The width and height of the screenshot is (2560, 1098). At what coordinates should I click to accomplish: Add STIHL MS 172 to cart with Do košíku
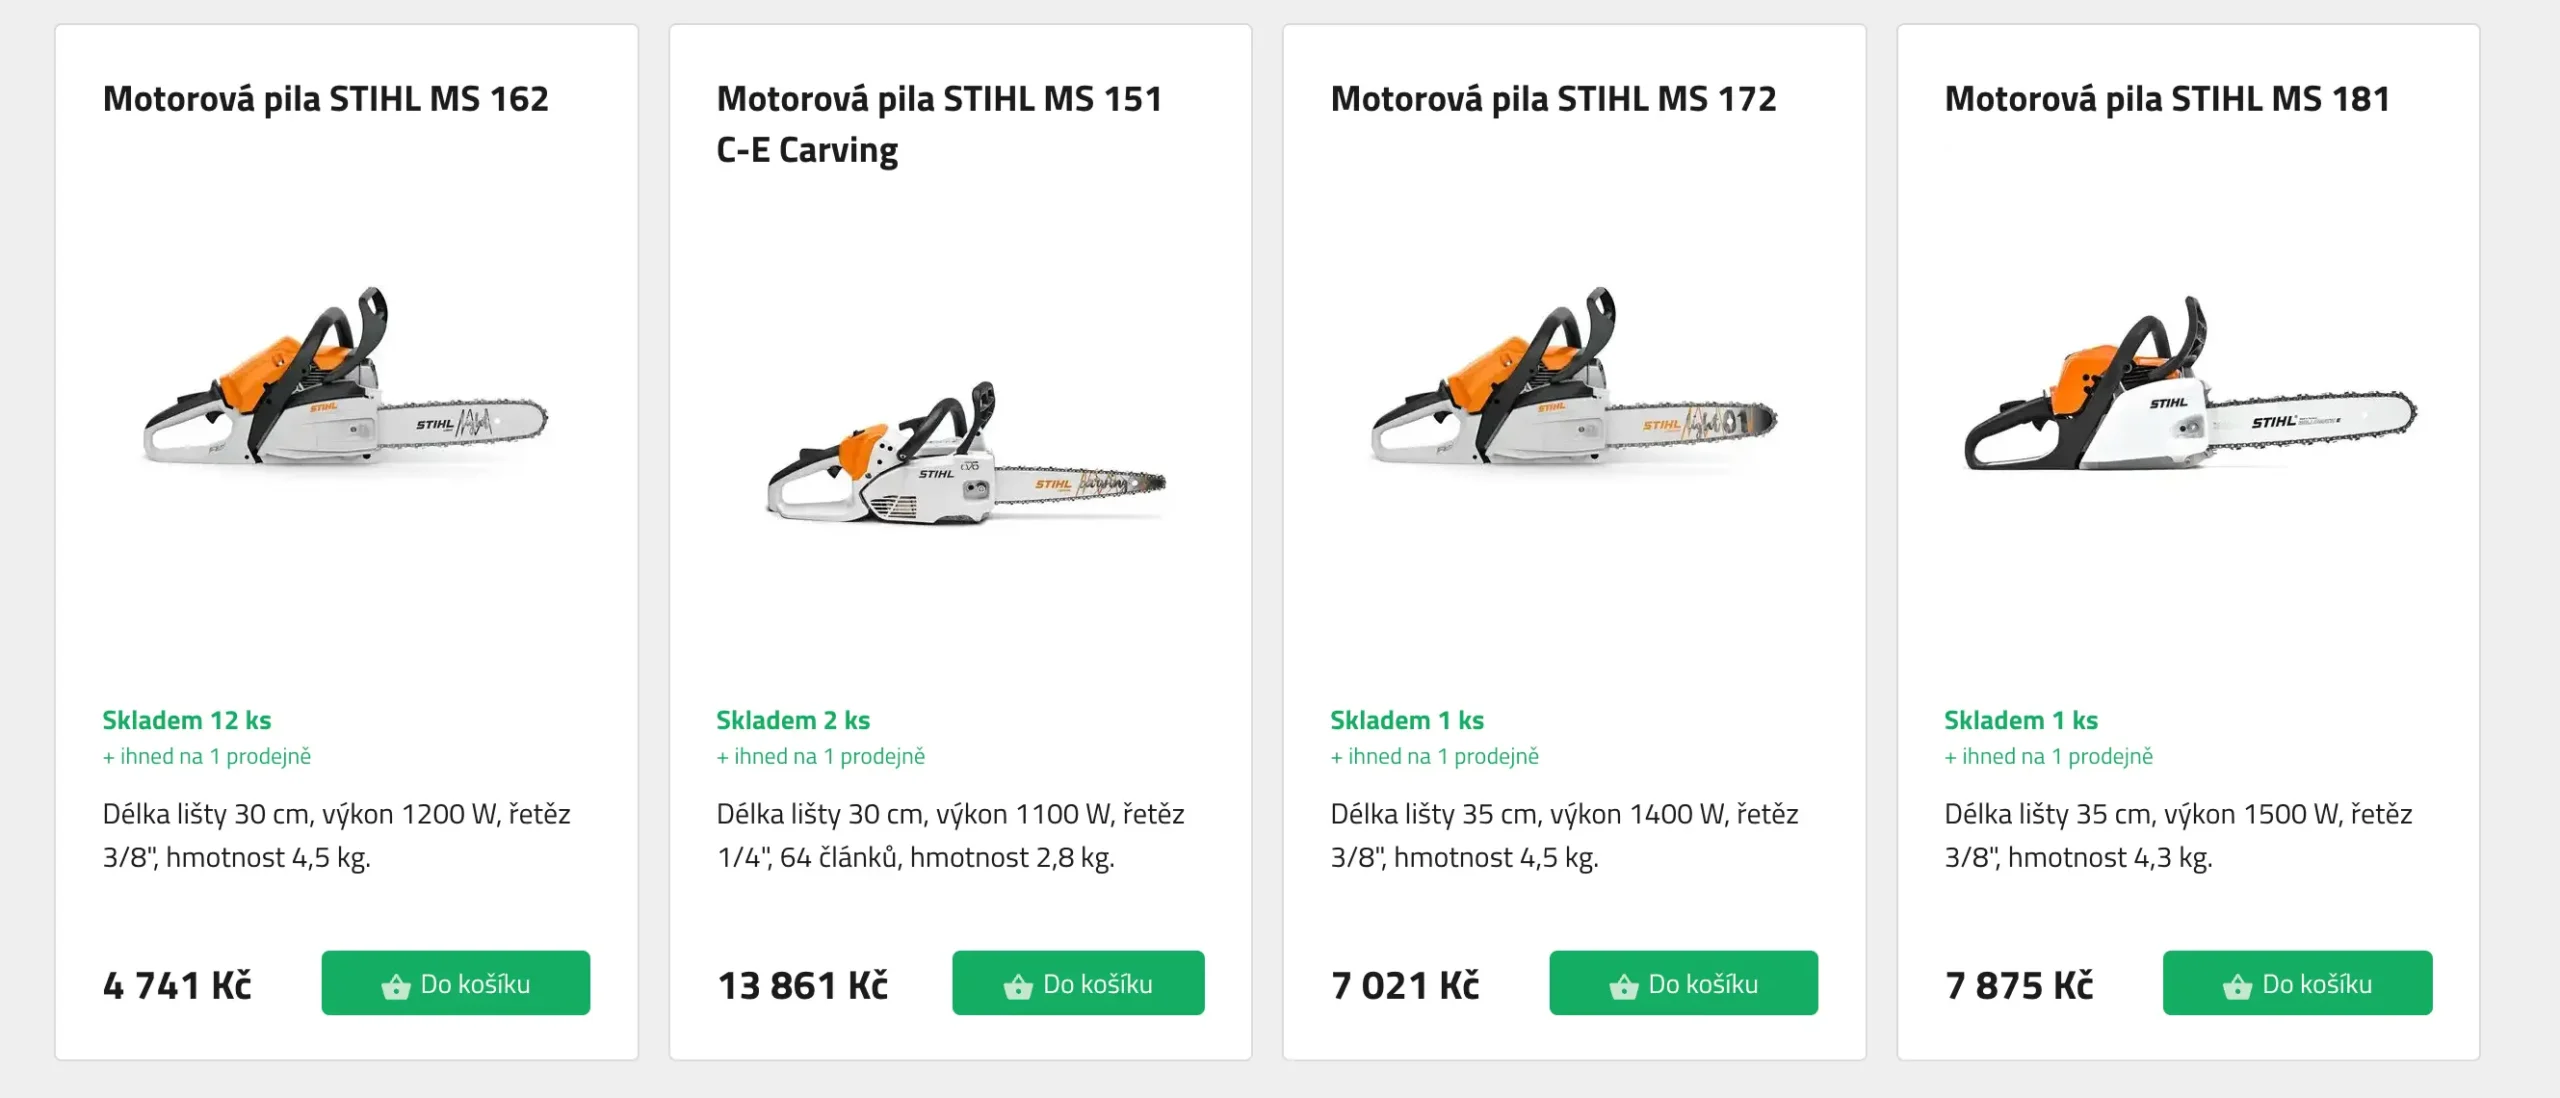[1683, 984]
